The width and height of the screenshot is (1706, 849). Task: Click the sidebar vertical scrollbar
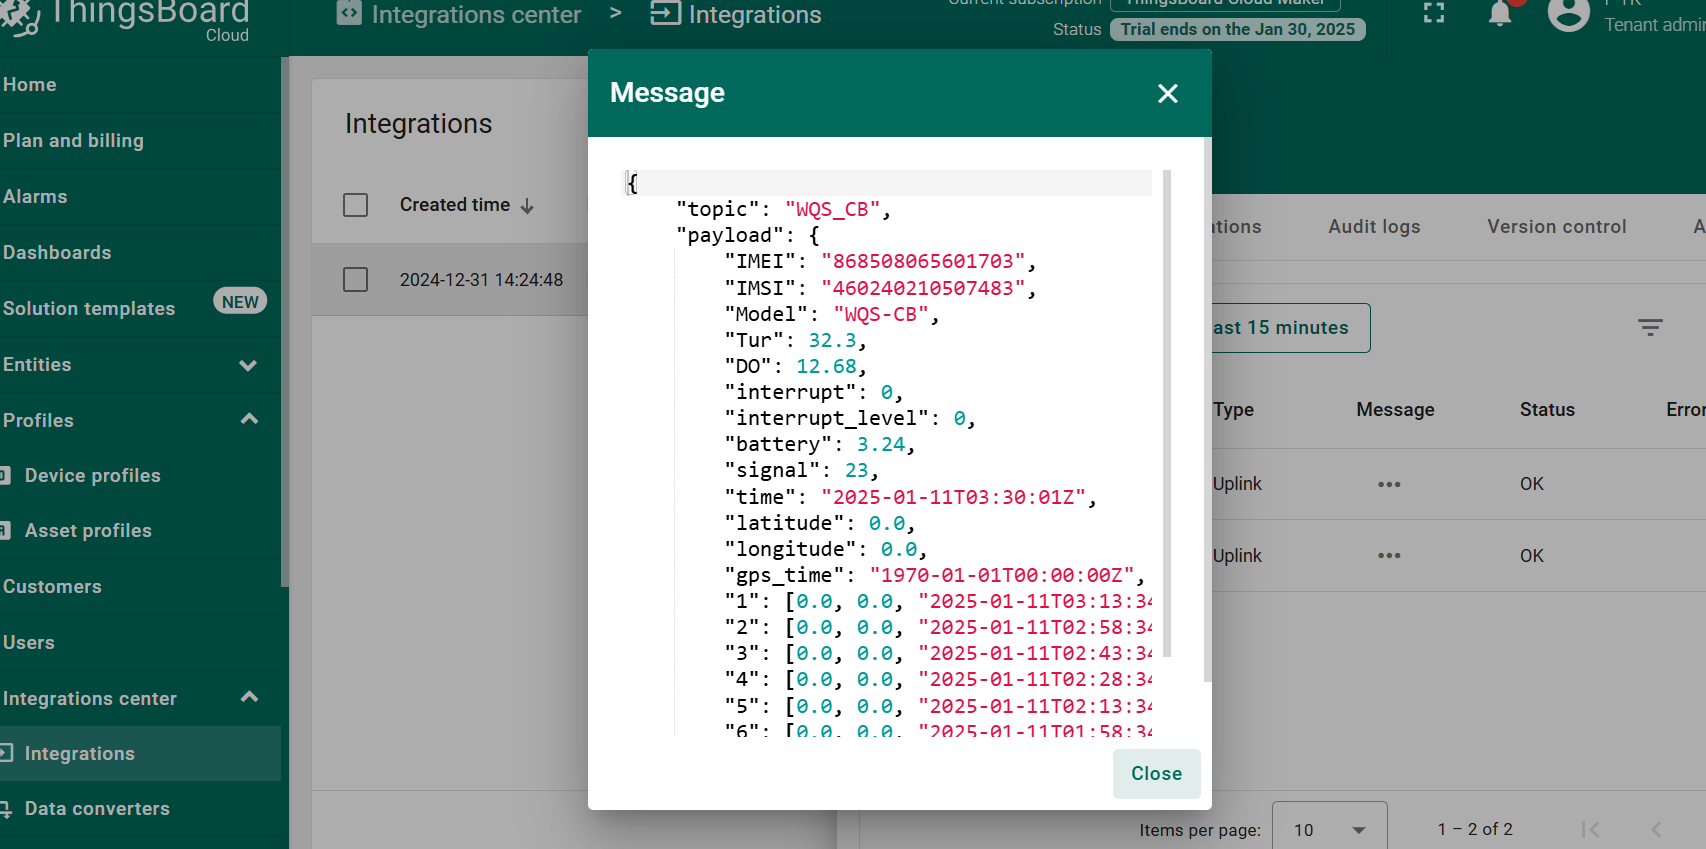coord(285,320)
